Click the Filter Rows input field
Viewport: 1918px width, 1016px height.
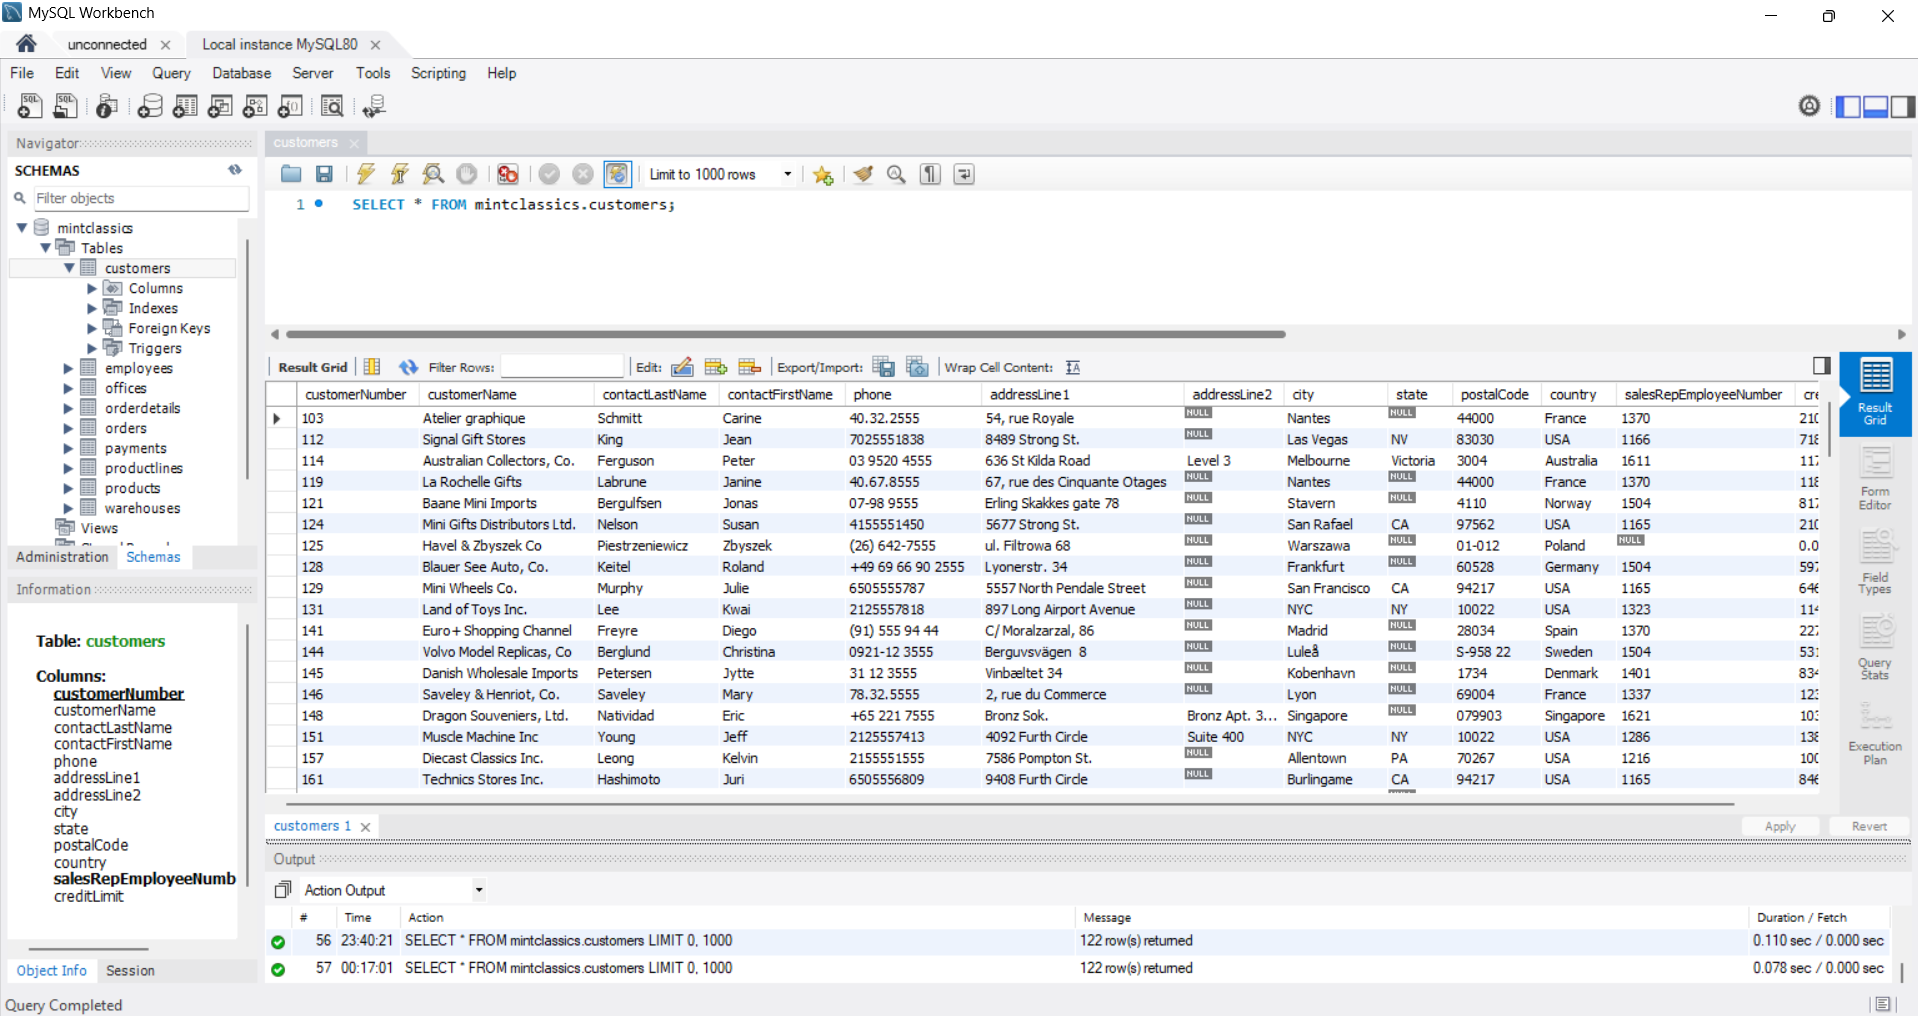click(562, 367)
